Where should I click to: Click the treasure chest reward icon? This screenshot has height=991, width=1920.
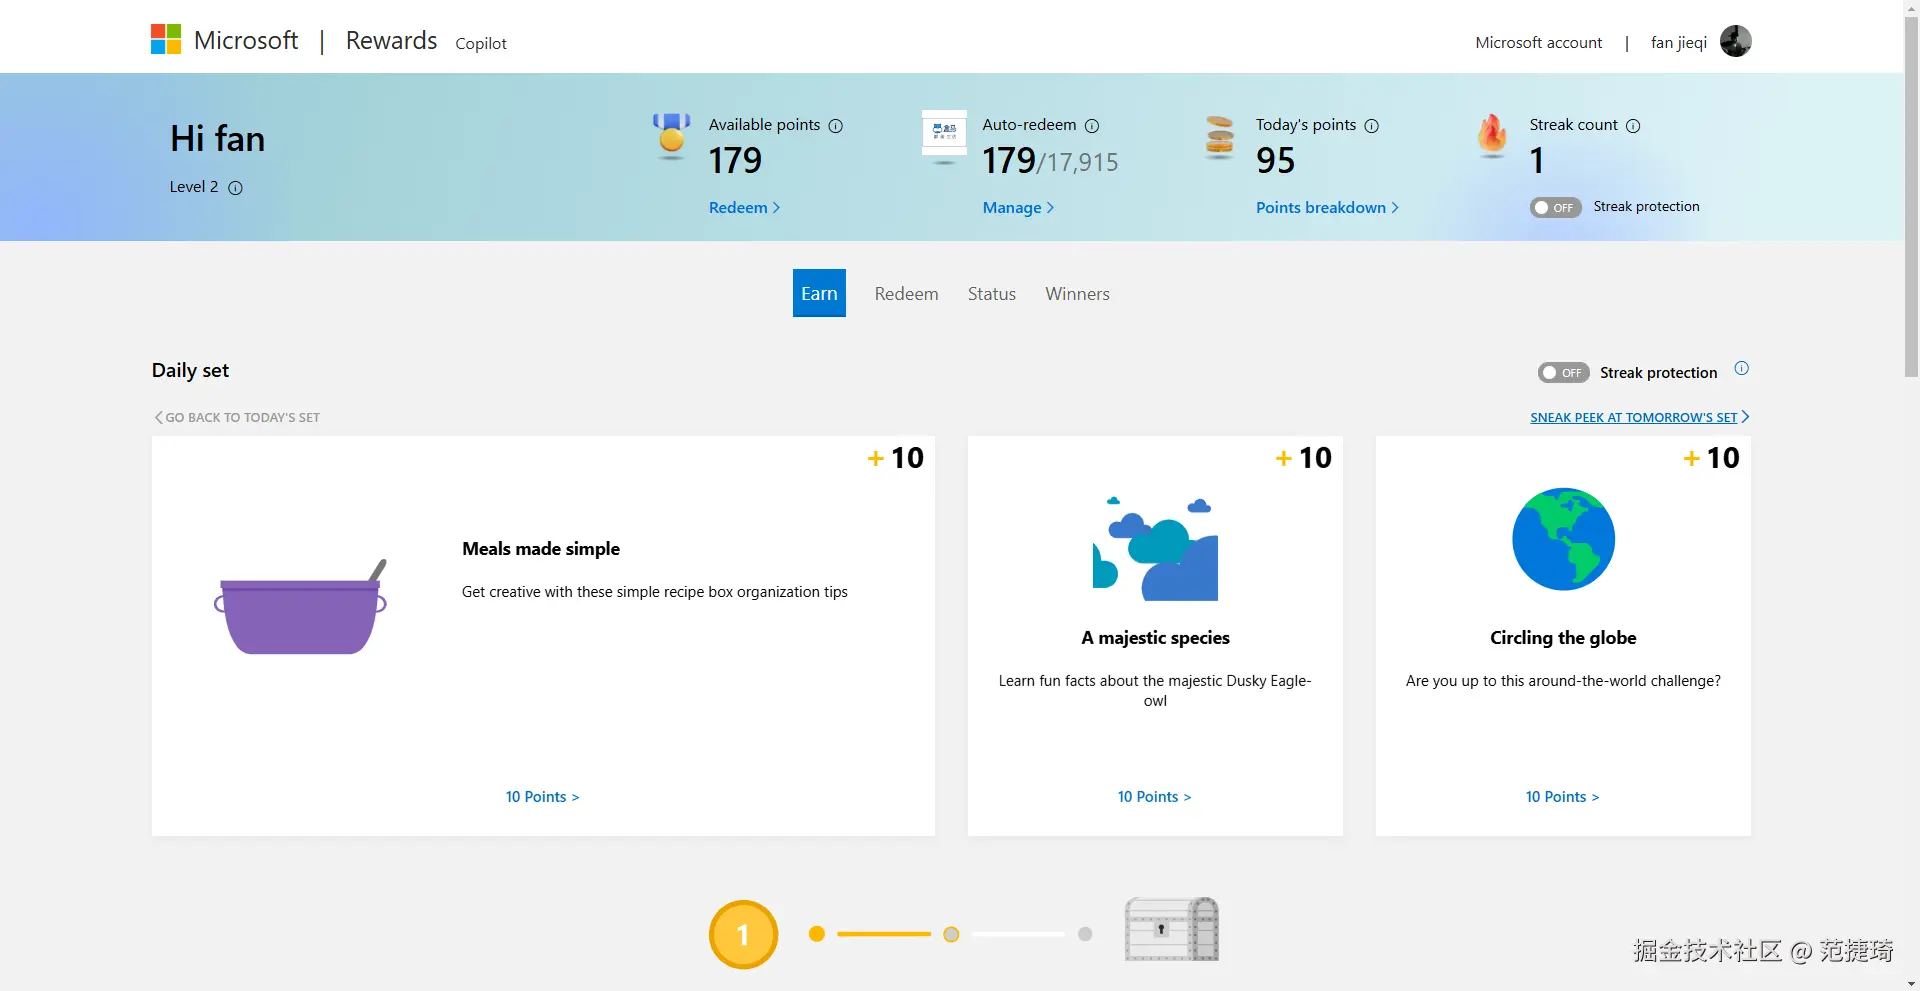pos(1171,929)
